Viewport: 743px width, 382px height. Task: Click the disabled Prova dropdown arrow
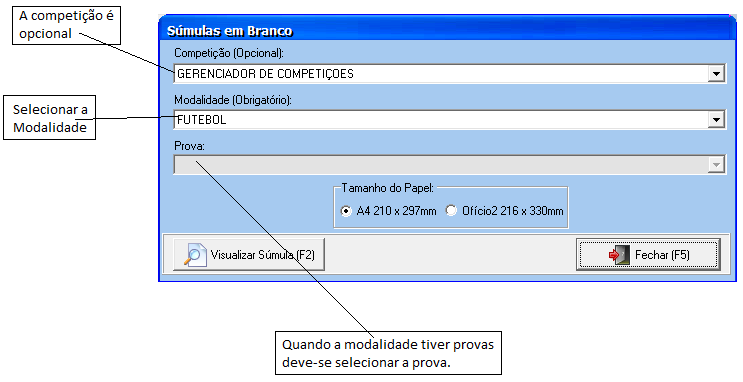[716, 165]
